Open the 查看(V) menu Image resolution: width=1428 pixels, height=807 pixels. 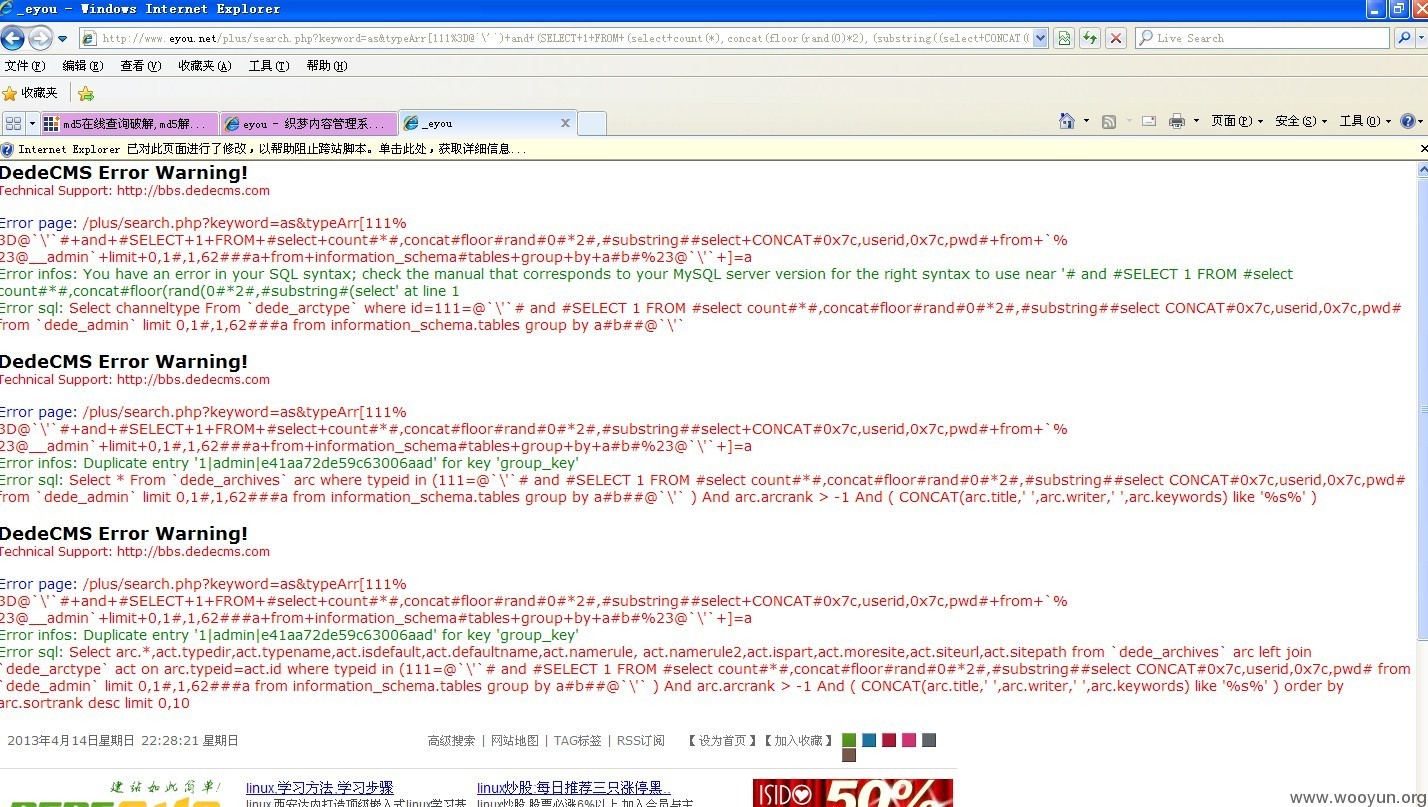coord(140,66)
